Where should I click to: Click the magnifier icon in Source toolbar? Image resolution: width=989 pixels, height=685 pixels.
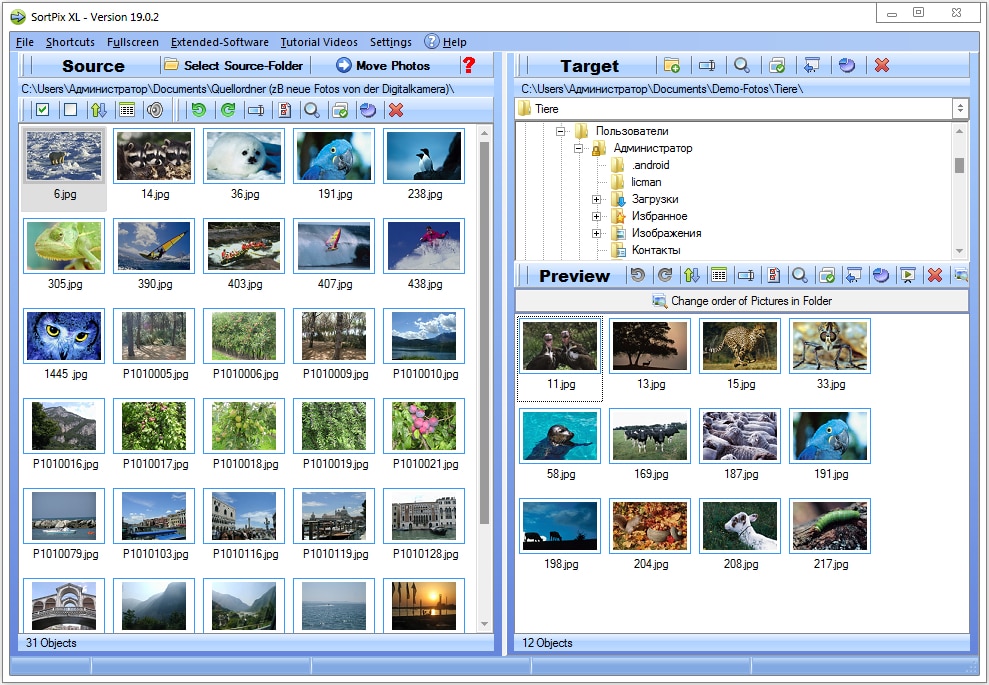tap(312, 110)
